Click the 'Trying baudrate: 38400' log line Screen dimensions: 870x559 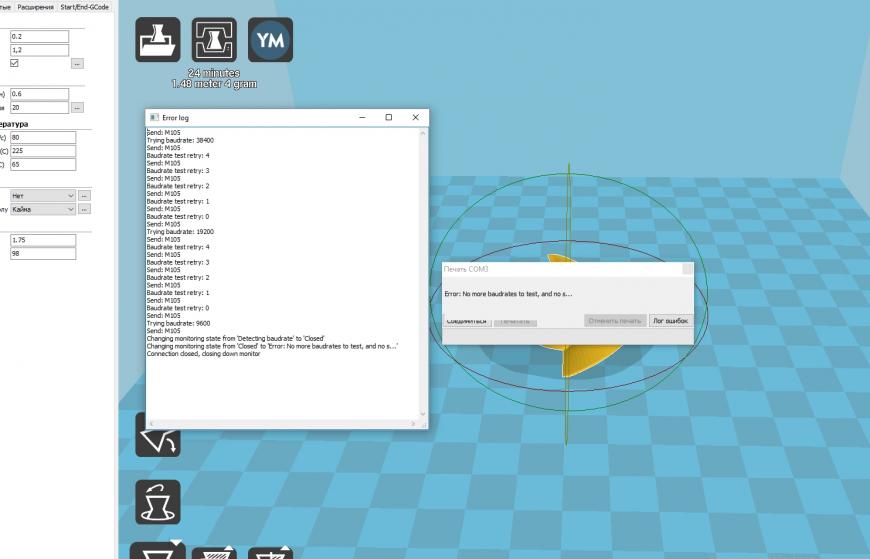click(180, 140)
